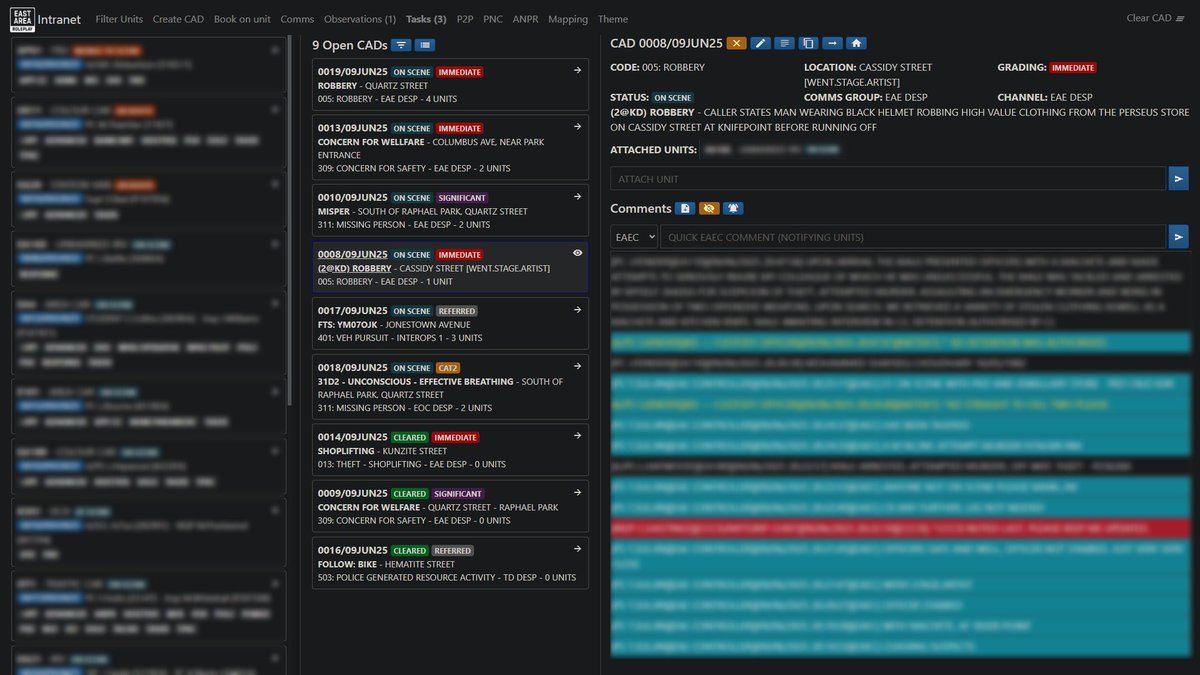
Task: Open Observations (1) in the top bar
Action: tap(359, 19)
